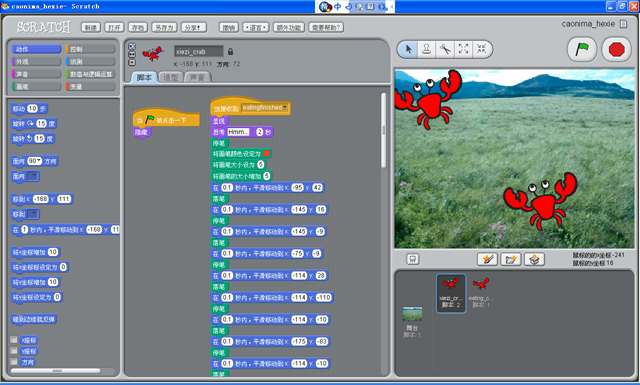The image size is (640, 385).
Task: Open the 语言 language menu
Action: [256, 27]
